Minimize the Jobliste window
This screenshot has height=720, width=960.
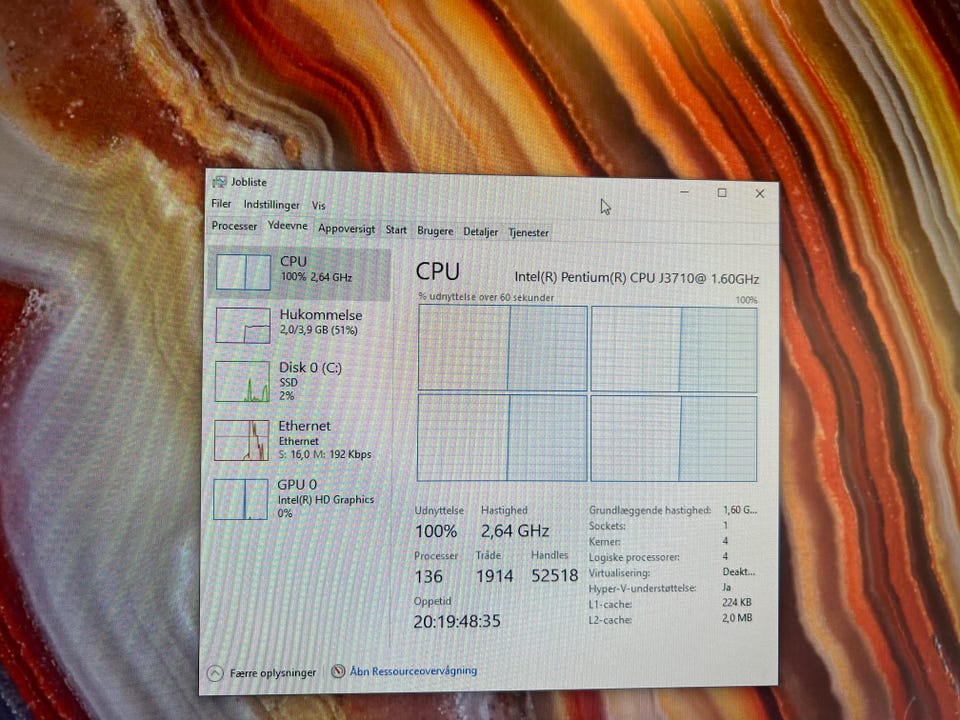[684, 192]
